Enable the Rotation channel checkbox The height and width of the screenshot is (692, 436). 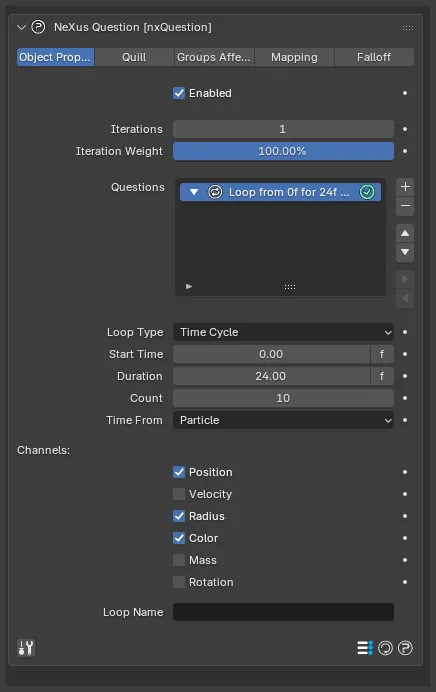point(179,583)
